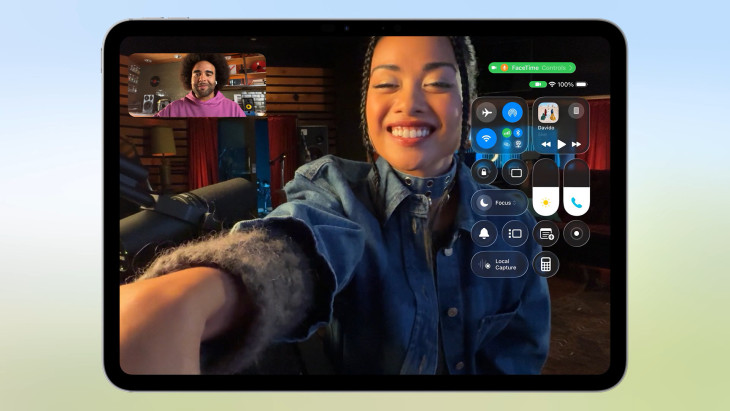Screen dimensions: 730x411
Task: Open the Davido album artwork
Action: 548,113
